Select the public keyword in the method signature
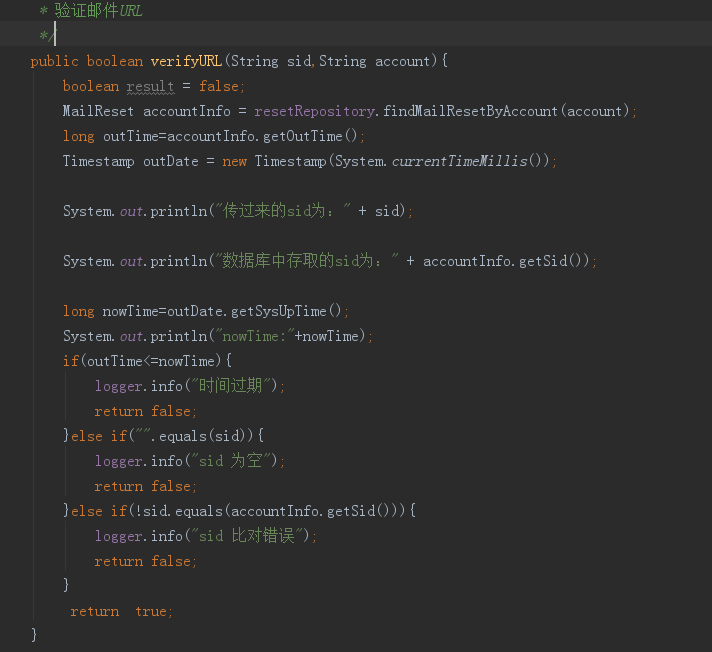This screenshot has height=652, width=712. tap(54, 61)
